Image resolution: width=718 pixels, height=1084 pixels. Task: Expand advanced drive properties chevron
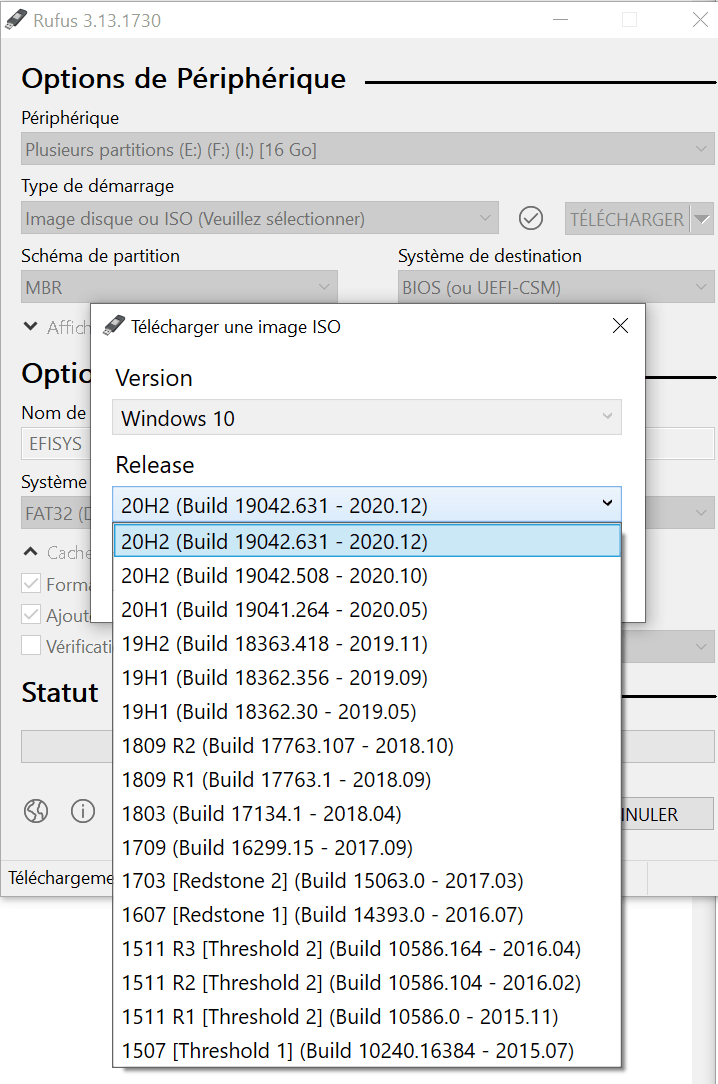coord(30,326)
